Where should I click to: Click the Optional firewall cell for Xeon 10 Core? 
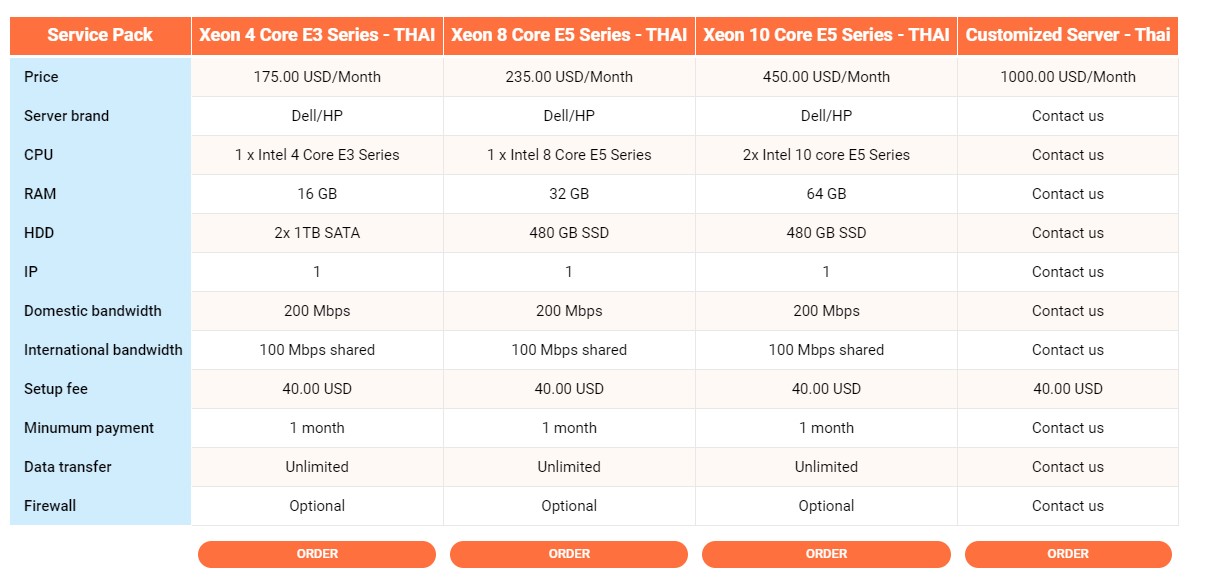pyautogui.click(x=827, y=505)
